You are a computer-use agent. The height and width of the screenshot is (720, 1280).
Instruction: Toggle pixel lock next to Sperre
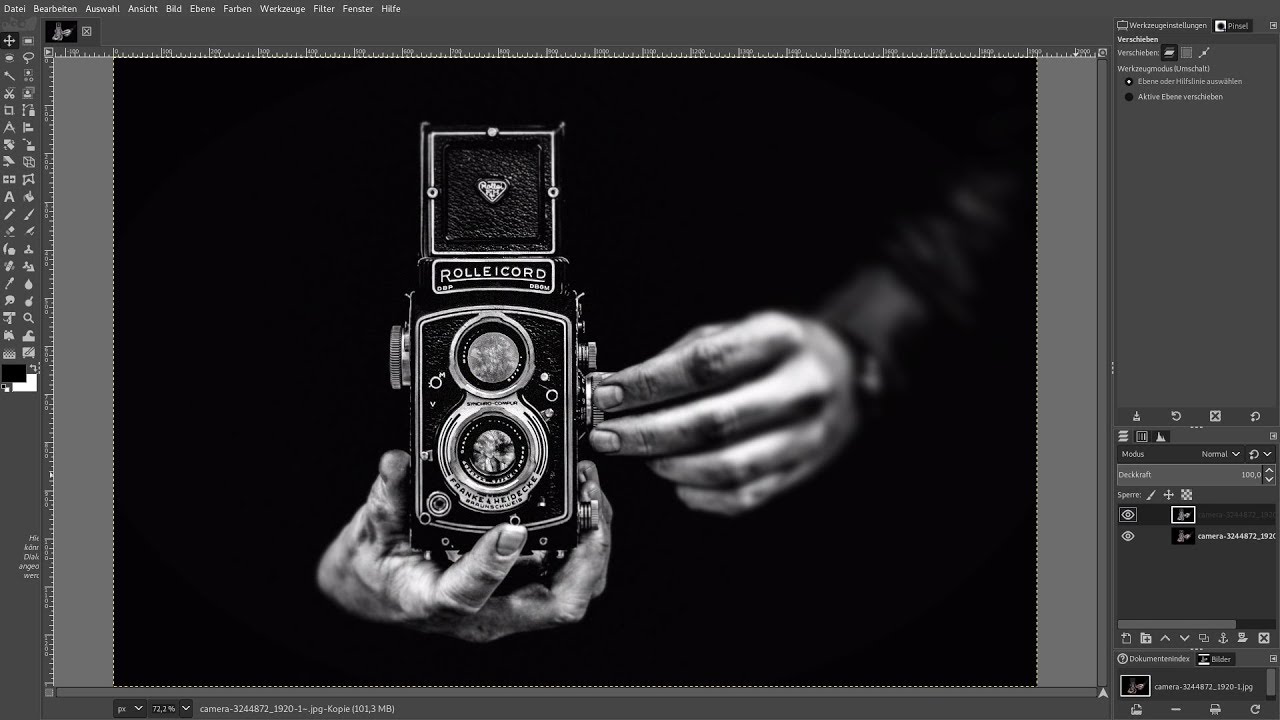pyautogui.click(x=1151, y=495)
